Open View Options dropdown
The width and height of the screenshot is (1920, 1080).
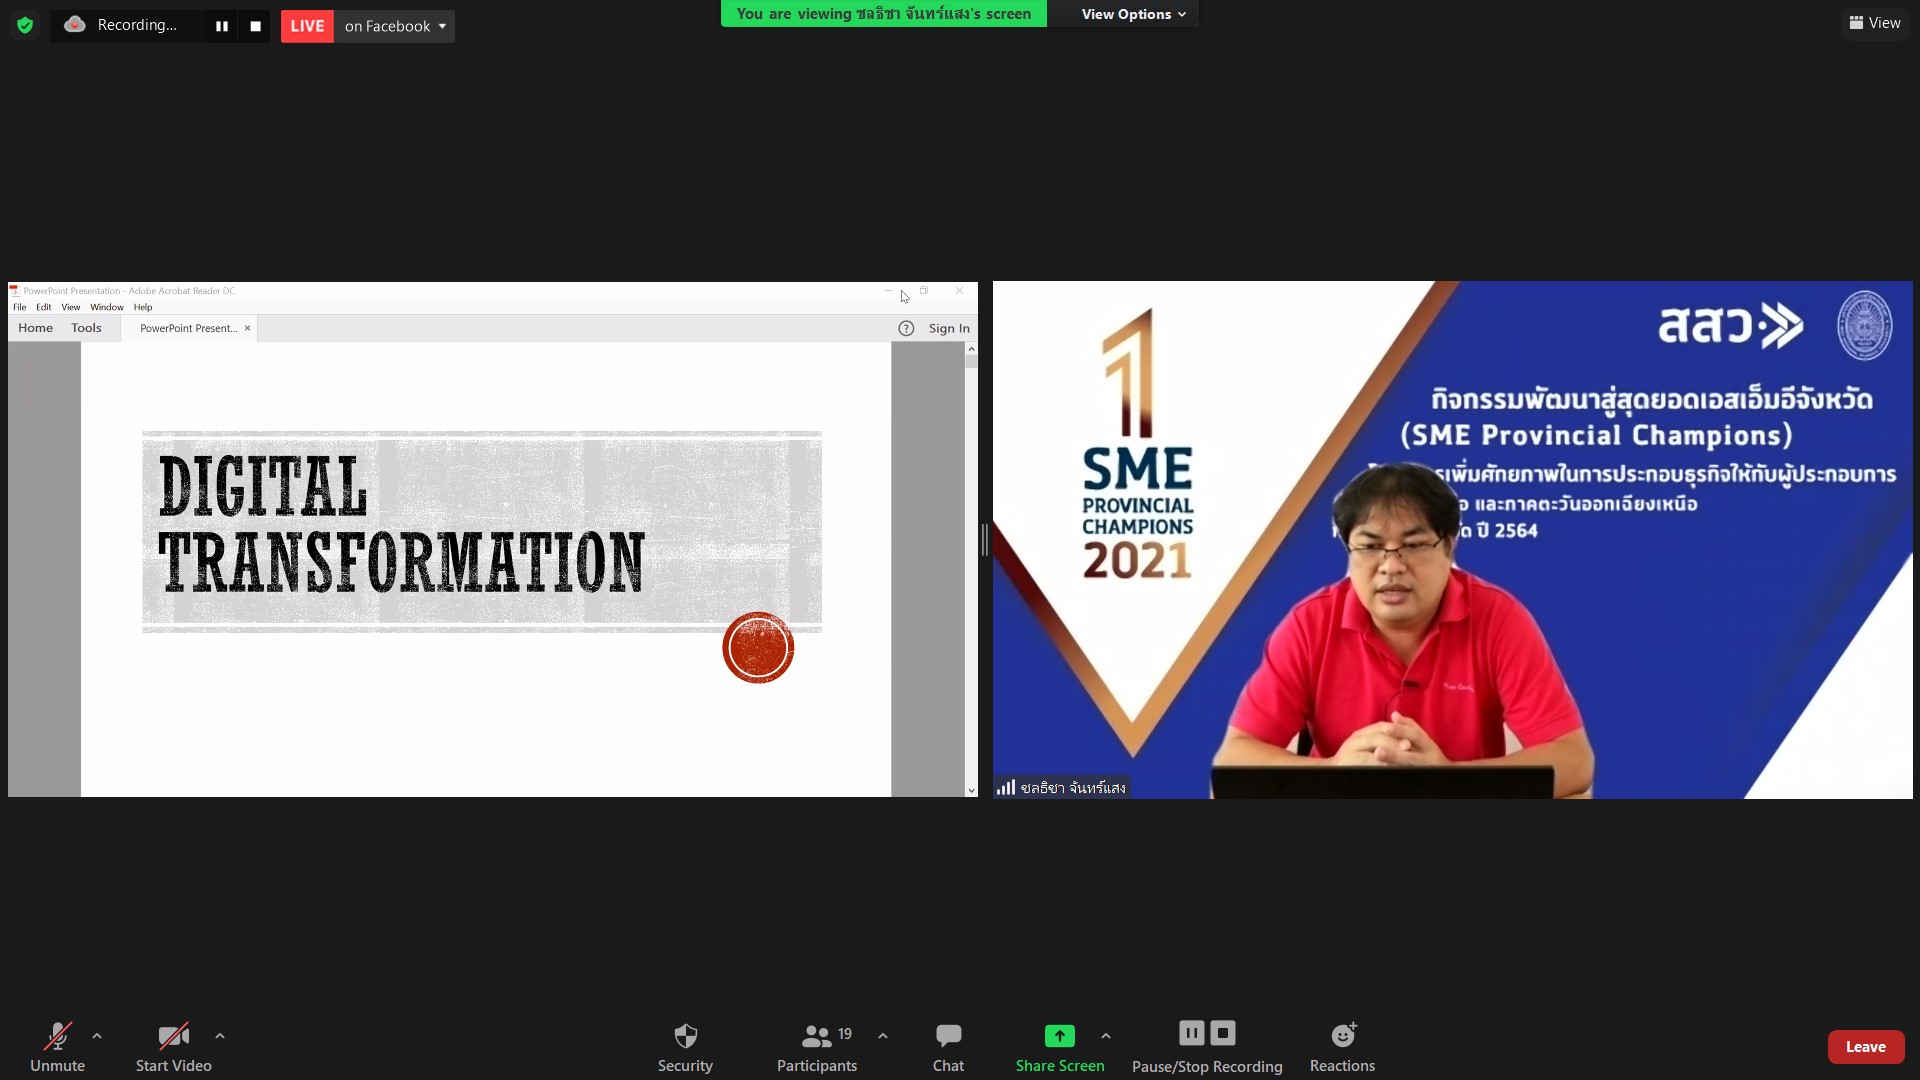(x=1133, y=14)
